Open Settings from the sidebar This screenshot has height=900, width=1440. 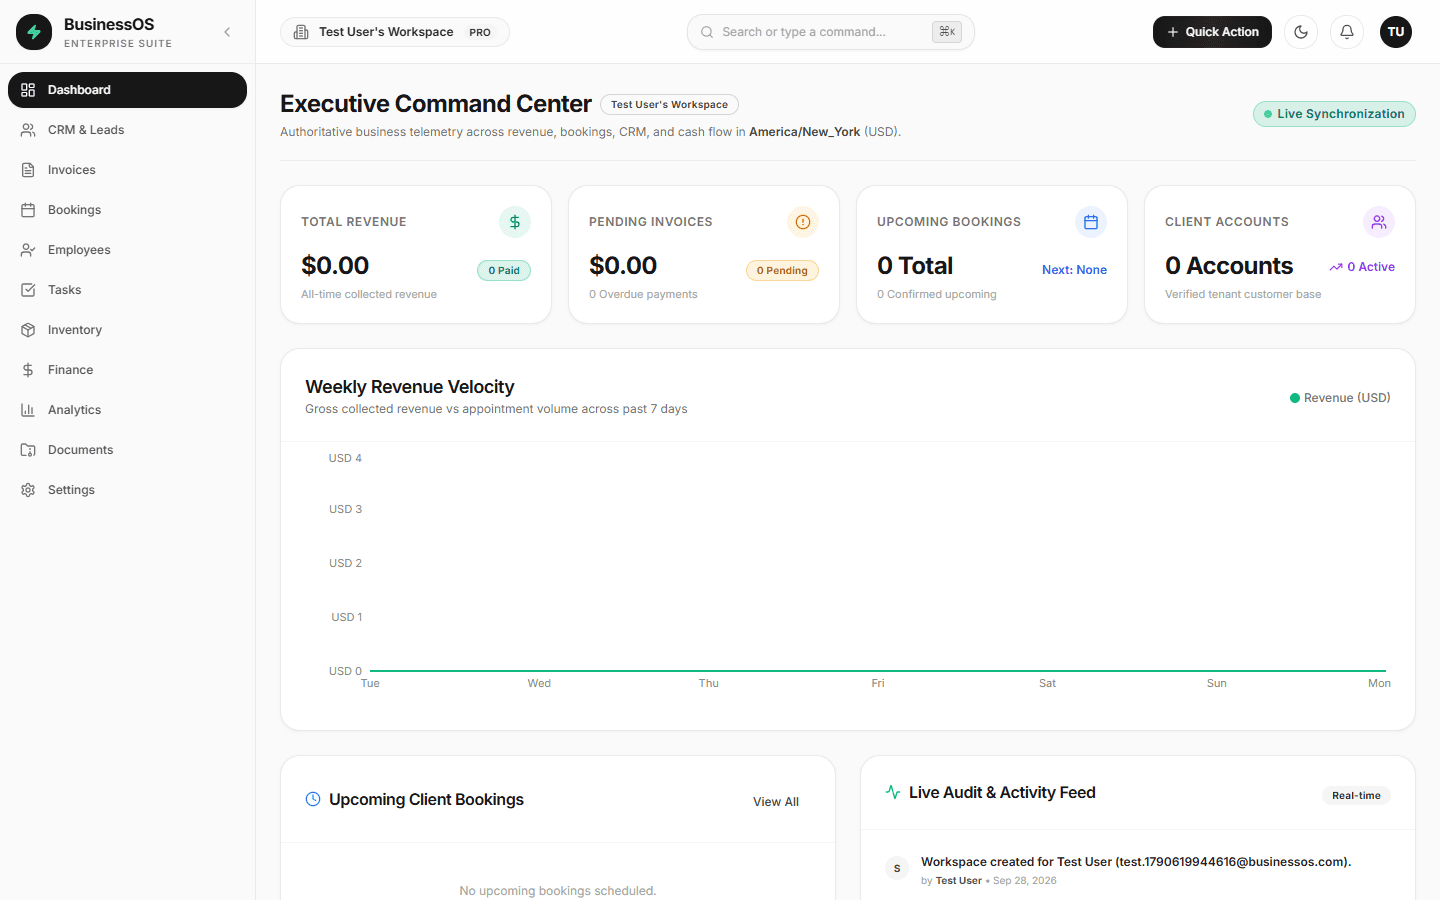[x=127, y=490]
